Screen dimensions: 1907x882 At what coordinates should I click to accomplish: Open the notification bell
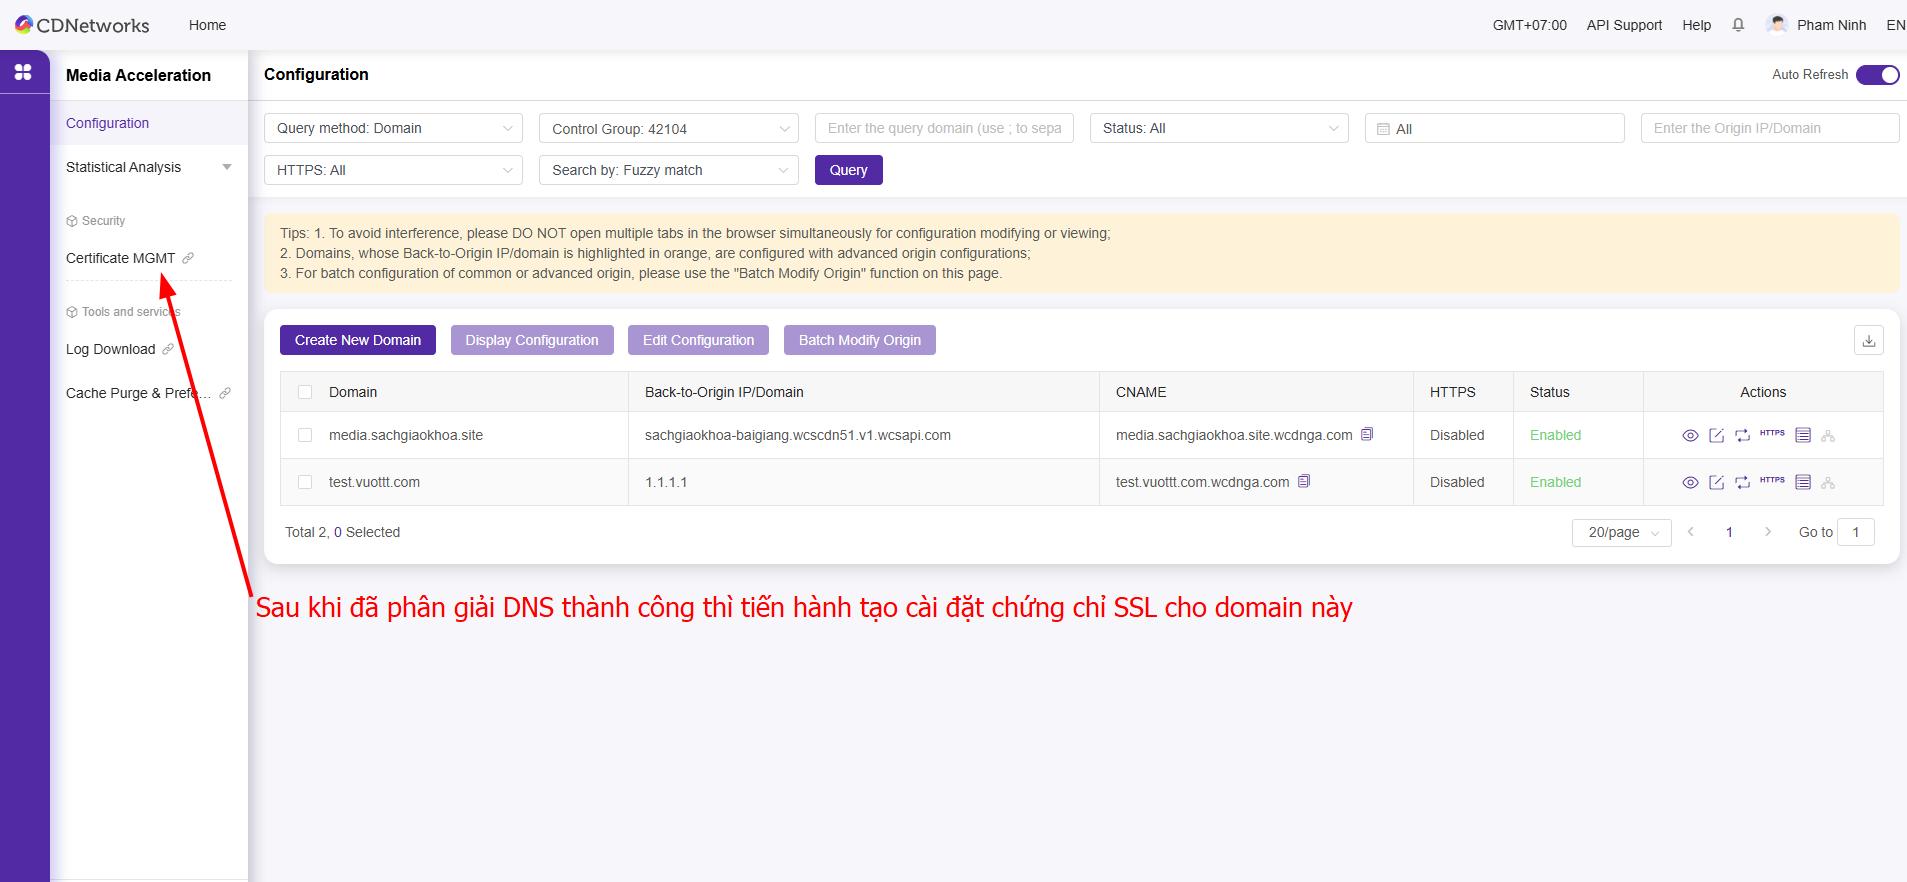click(x=1738, y=25)
